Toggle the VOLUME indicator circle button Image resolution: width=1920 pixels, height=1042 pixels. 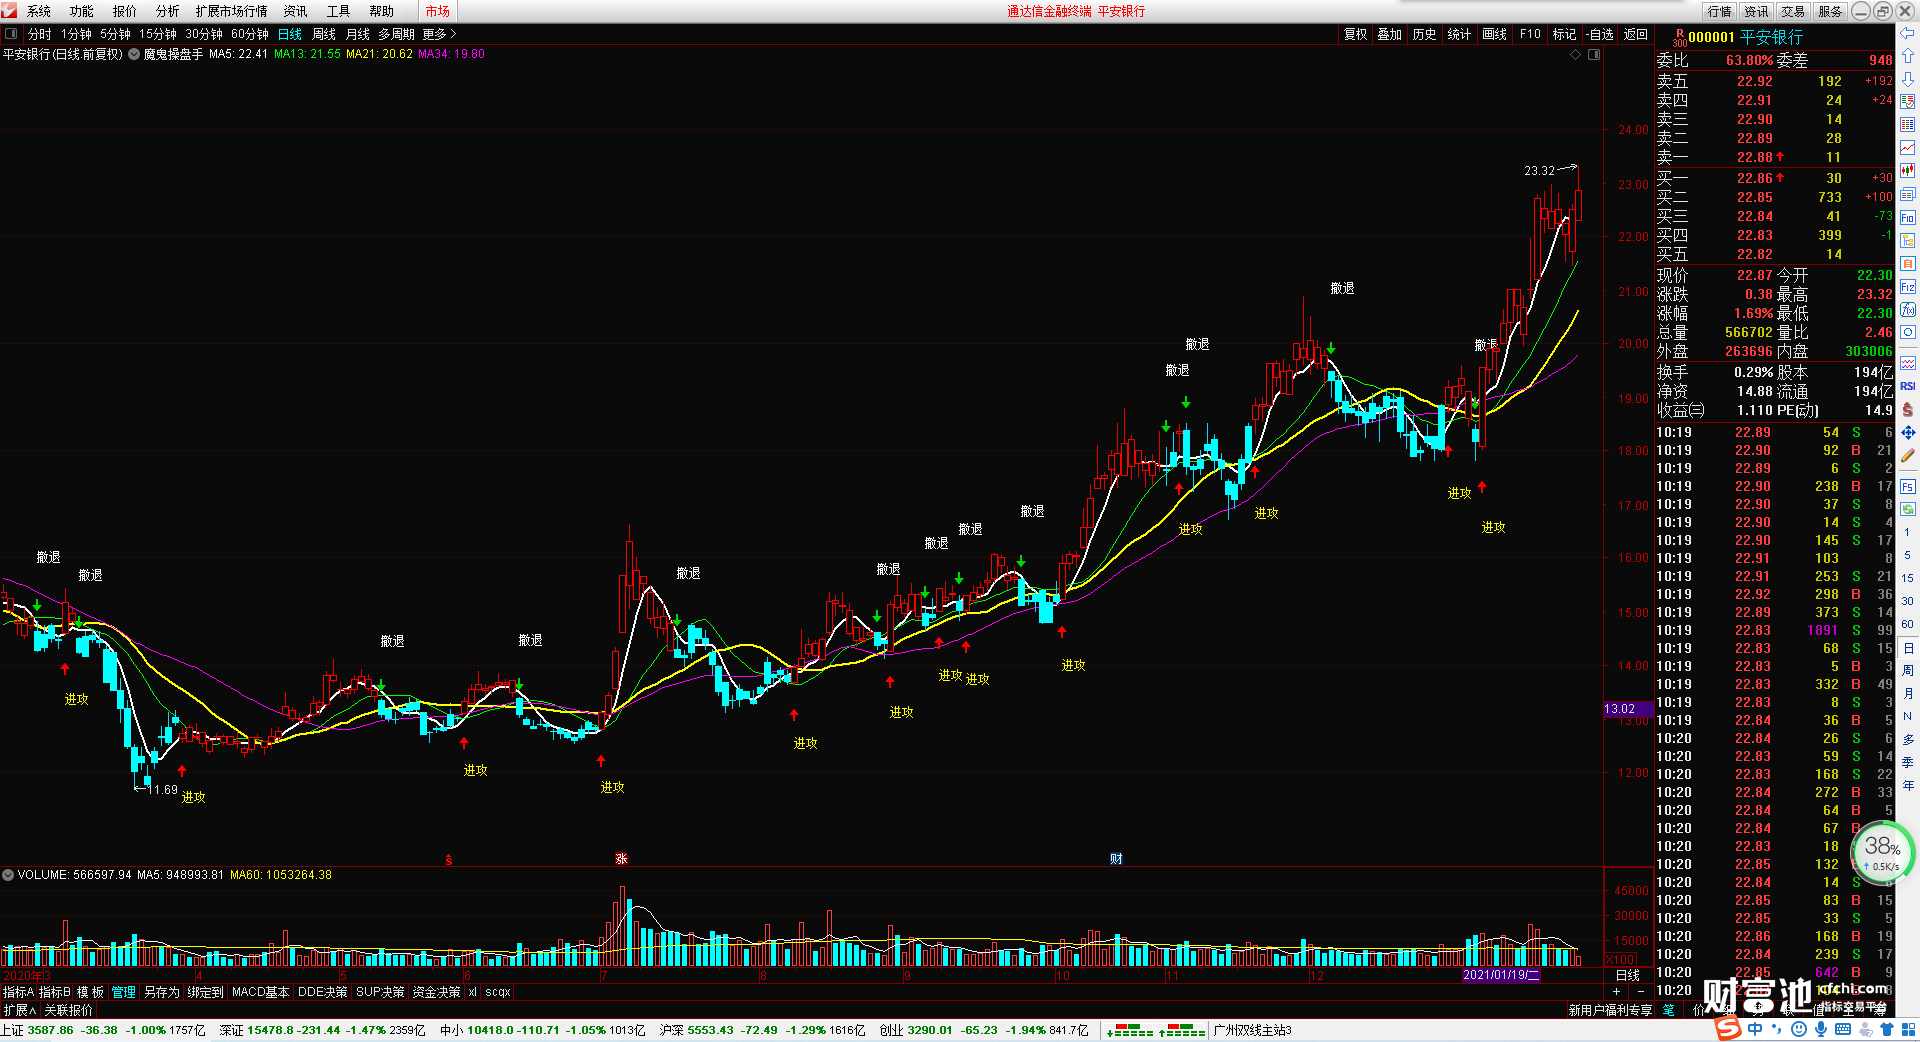coord(8,875)
